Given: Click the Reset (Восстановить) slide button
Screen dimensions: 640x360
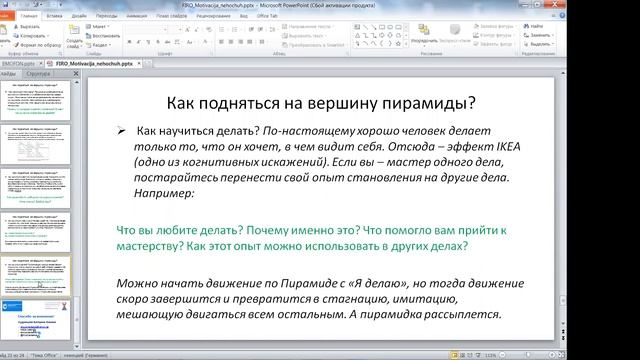Looking at the screenshot, I should pos(102,36).
